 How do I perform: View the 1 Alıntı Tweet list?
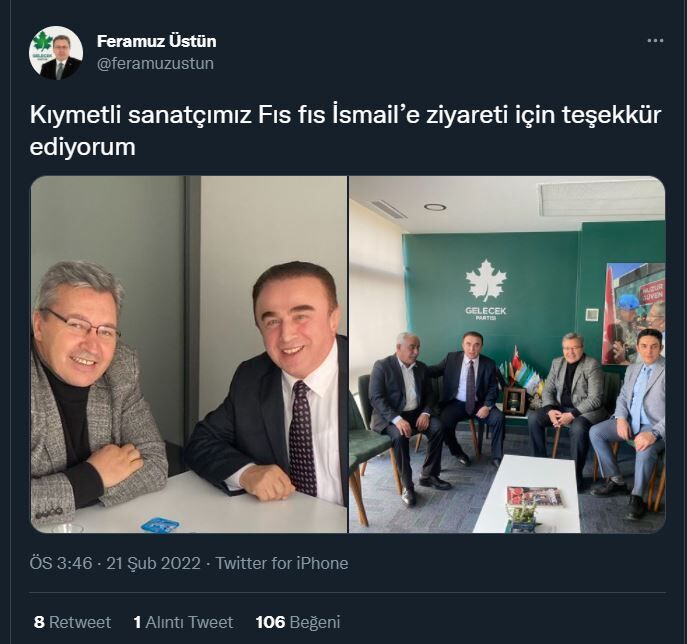coord(183,622)
